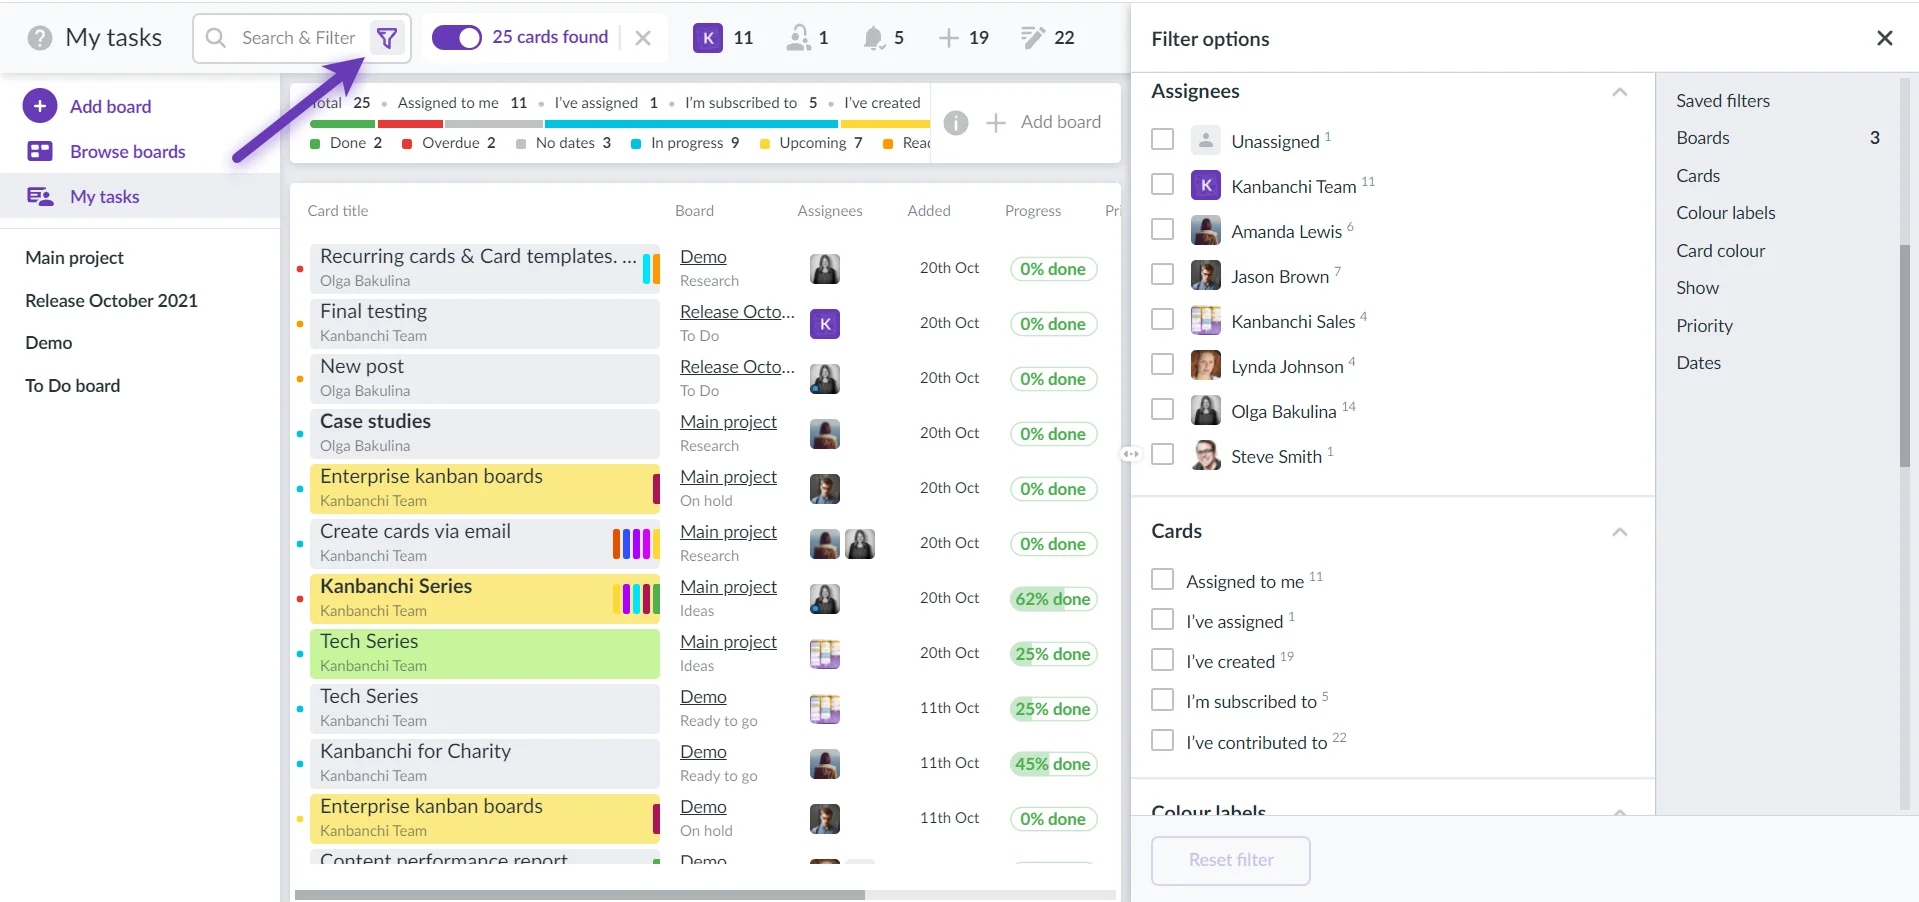Screen dimensions: 1919x902
Task: Click the info icon beside Add board
Action: (956, 122)
